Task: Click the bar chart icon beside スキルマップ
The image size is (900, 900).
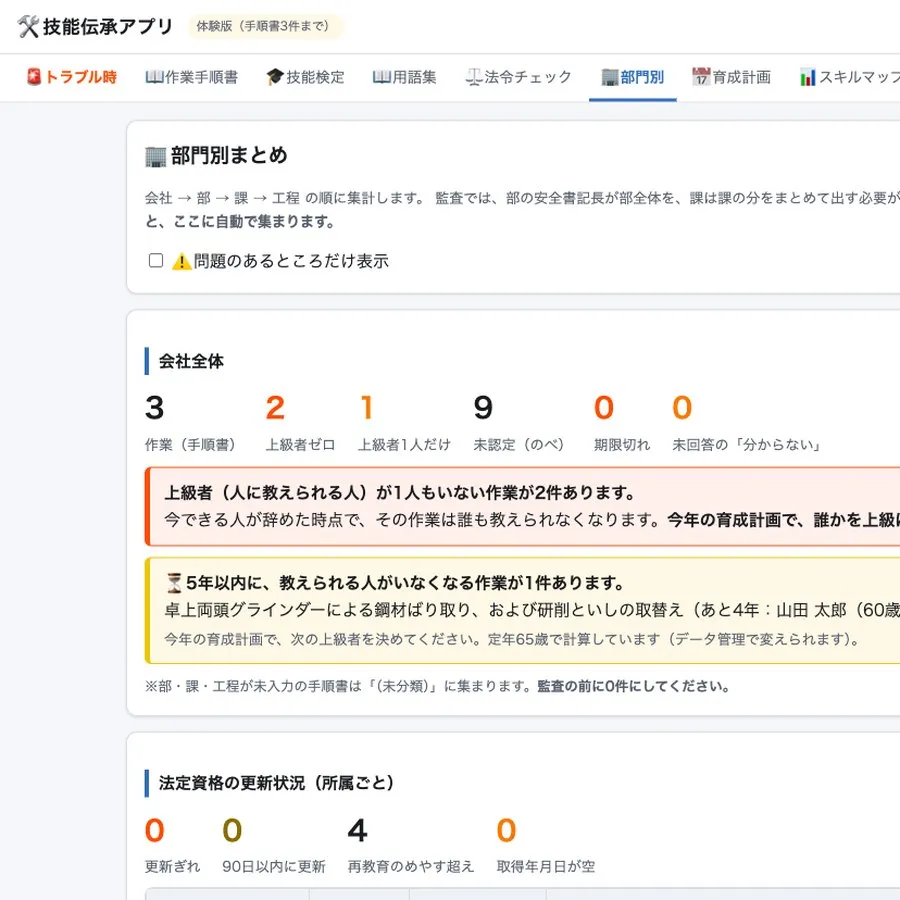Action: (x=808, y=77)
